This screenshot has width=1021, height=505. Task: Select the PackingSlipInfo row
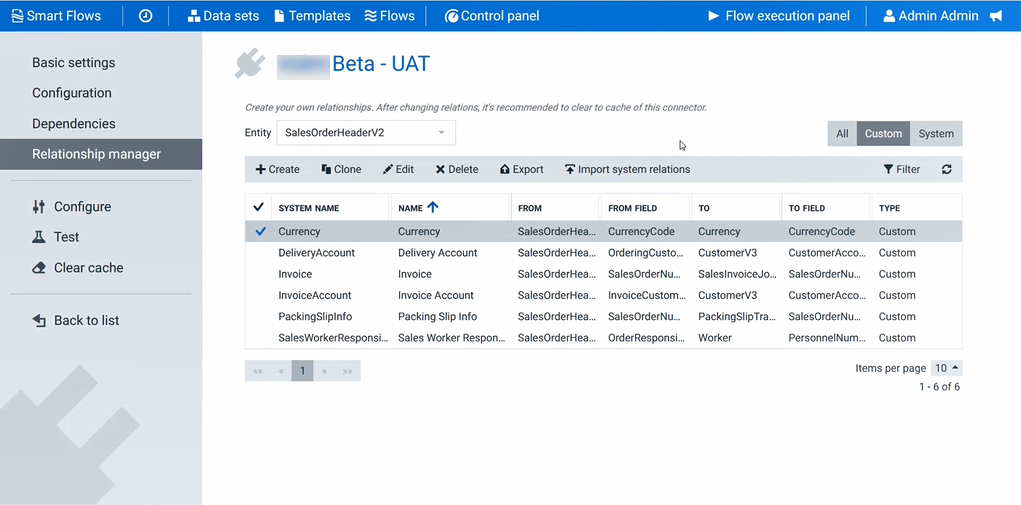[604, 316]
